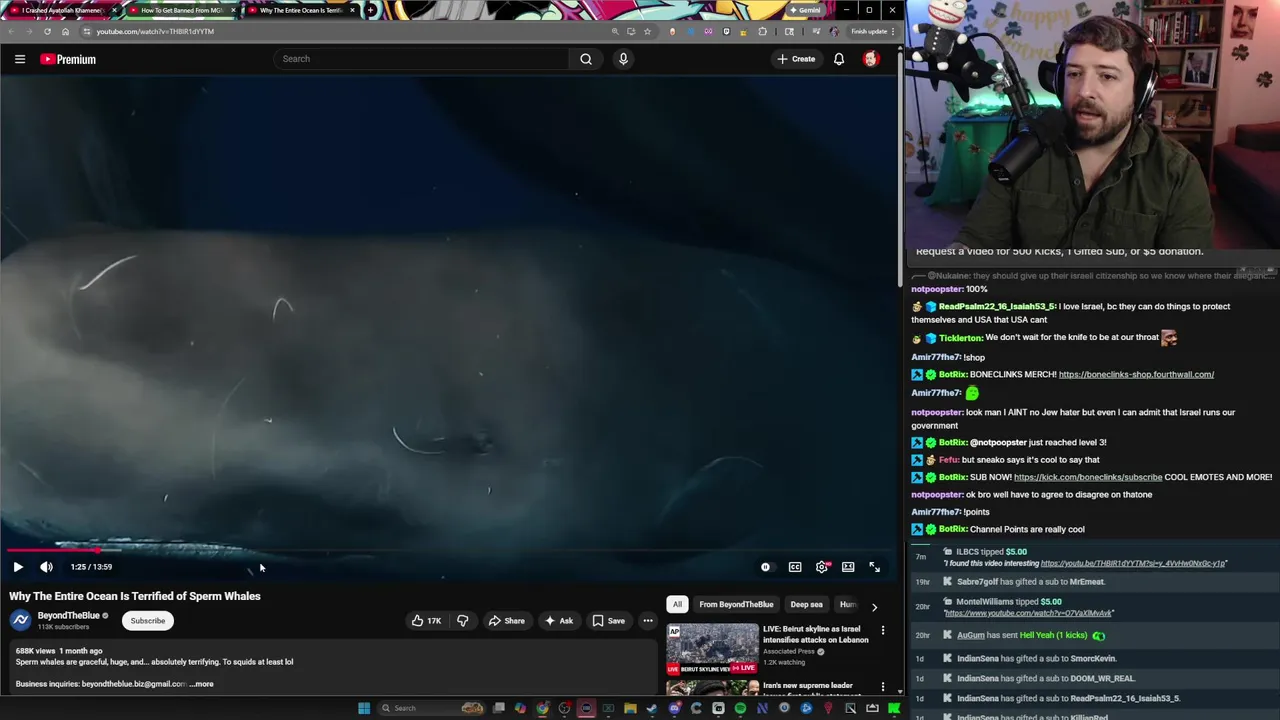The width and height of the screenshot is (1280, 720).
Task: Play the sperm whale video
Action: tap(18, 567)
